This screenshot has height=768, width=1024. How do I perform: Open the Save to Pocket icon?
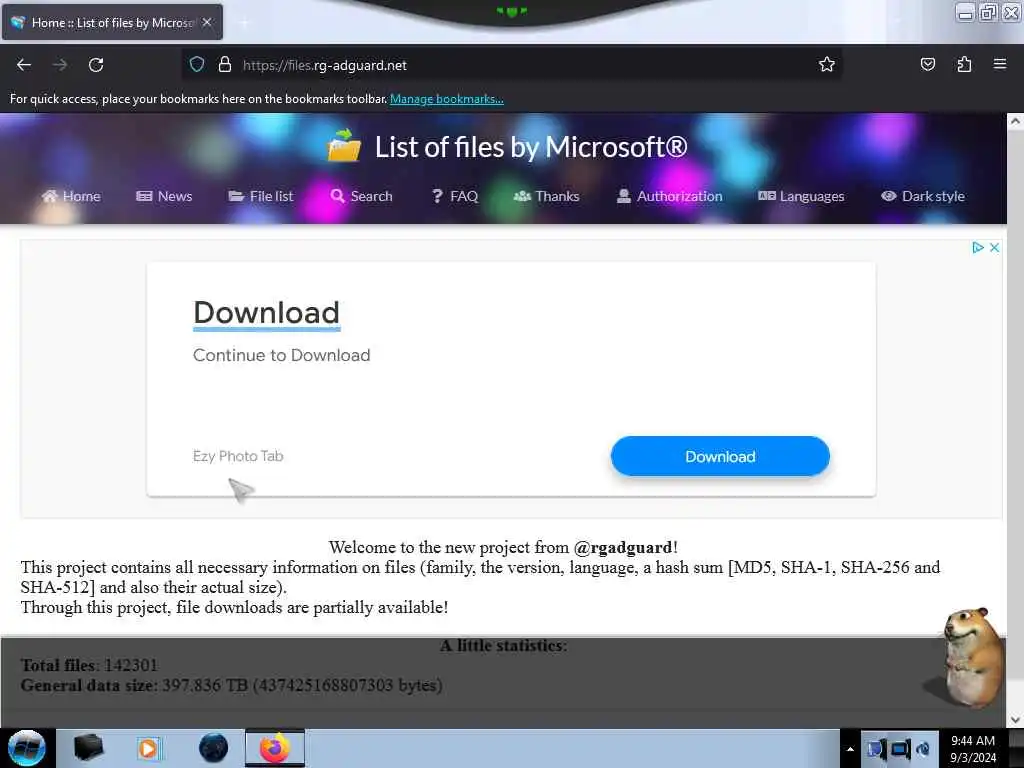click(928, 65)
